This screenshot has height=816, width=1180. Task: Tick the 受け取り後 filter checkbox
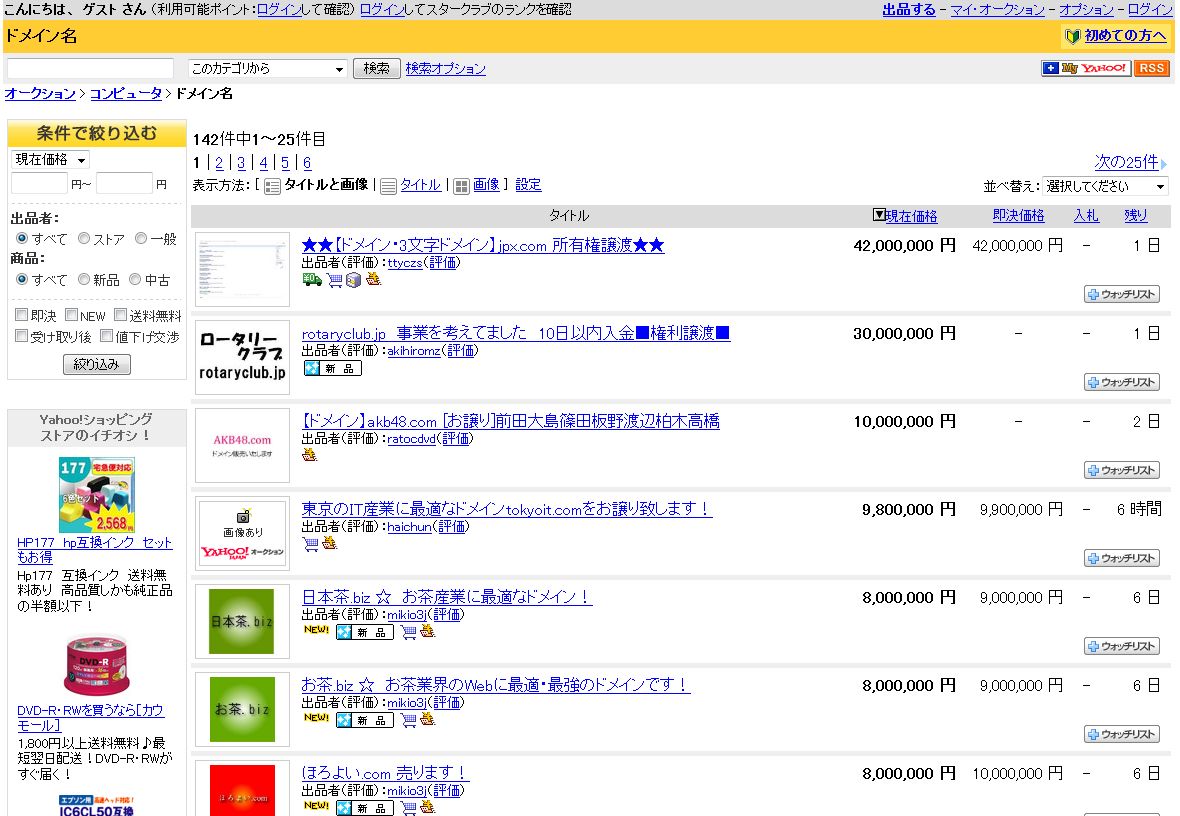pyautogui.click(x=22, y=336)
